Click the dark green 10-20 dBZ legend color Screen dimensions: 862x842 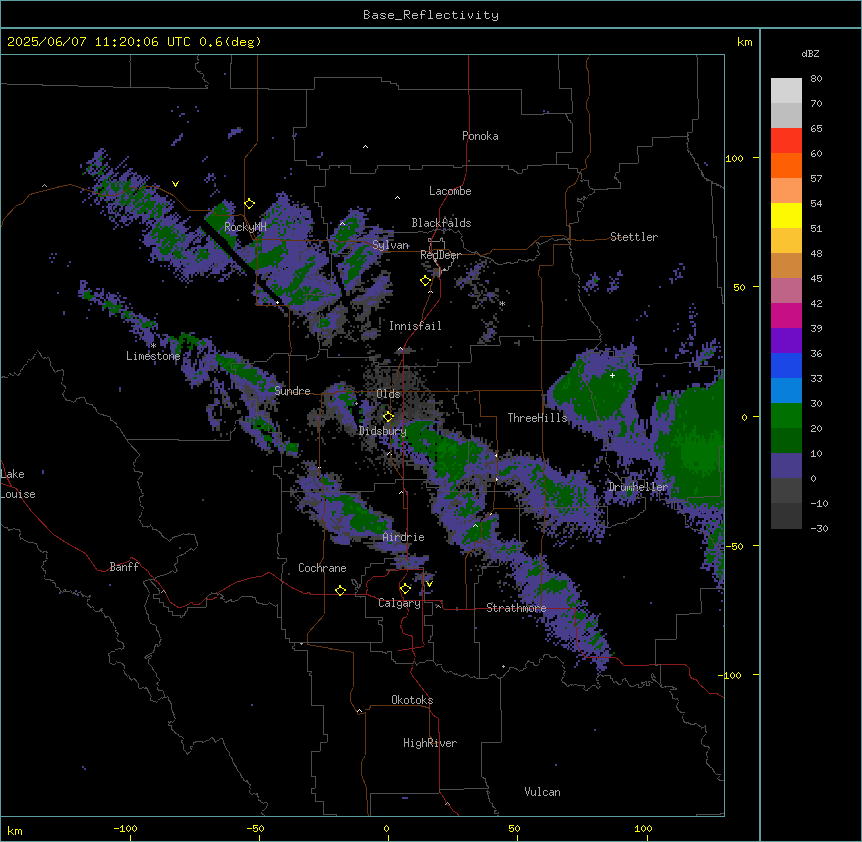coord(786,441)
